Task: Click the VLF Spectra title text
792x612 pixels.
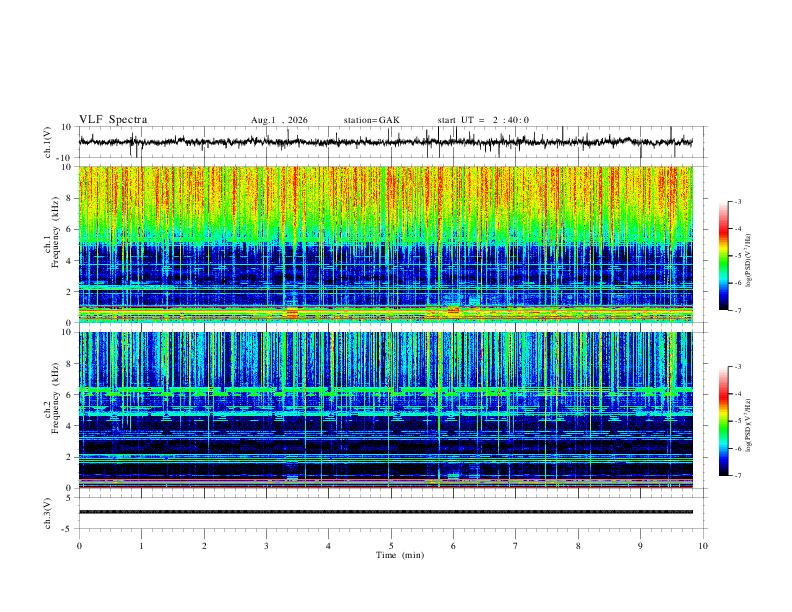Action: 113,120
